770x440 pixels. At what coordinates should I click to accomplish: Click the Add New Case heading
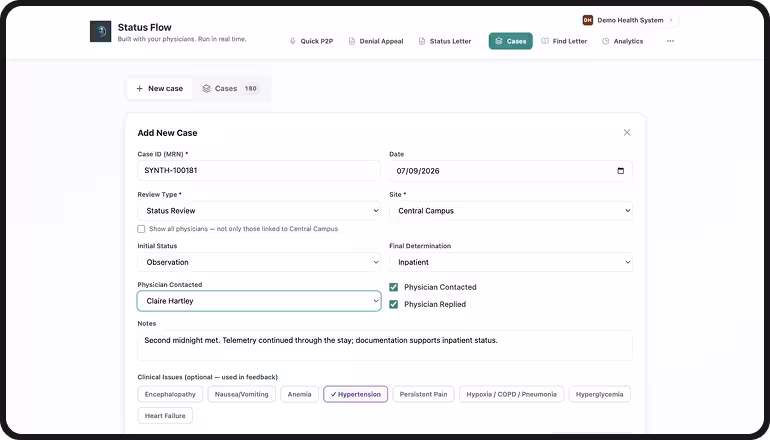tap(167, 133)
